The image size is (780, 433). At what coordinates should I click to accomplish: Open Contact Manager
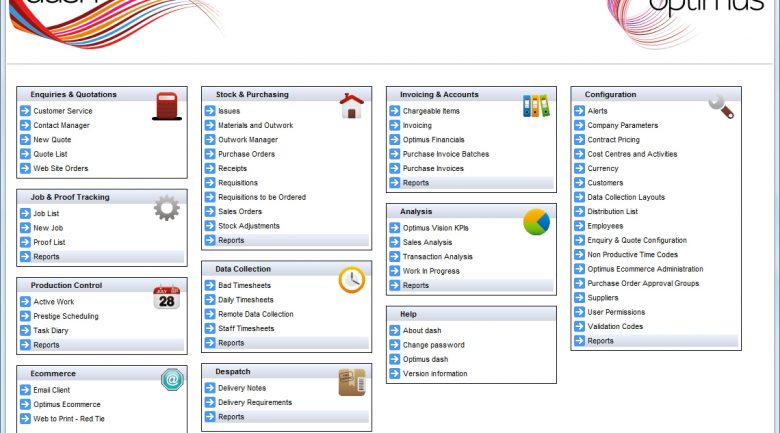click(x=61, y=125)
